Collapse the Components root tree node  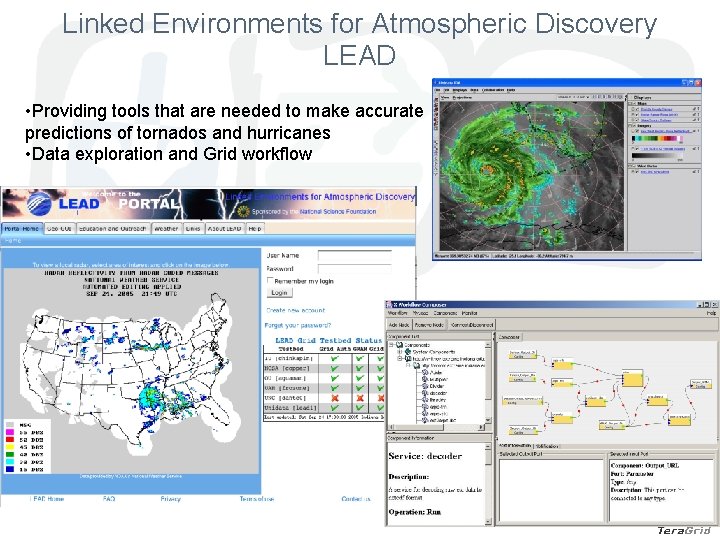(391, 344)
